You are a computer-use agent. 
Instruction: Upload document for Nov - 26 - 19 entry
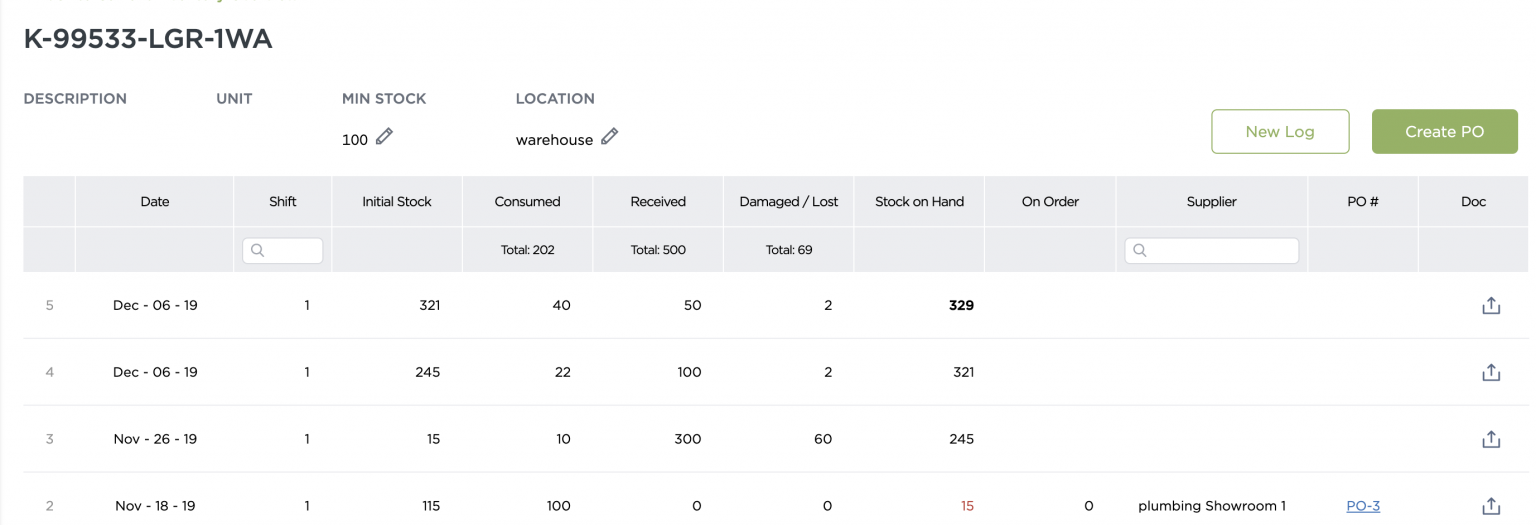(x=1490, y=439)
